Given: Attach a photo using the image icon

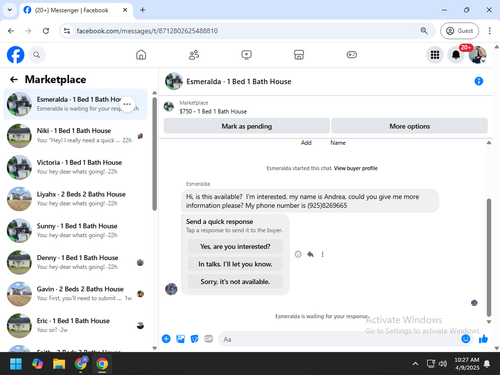Looking at the screenshot, I should point(180,339).
